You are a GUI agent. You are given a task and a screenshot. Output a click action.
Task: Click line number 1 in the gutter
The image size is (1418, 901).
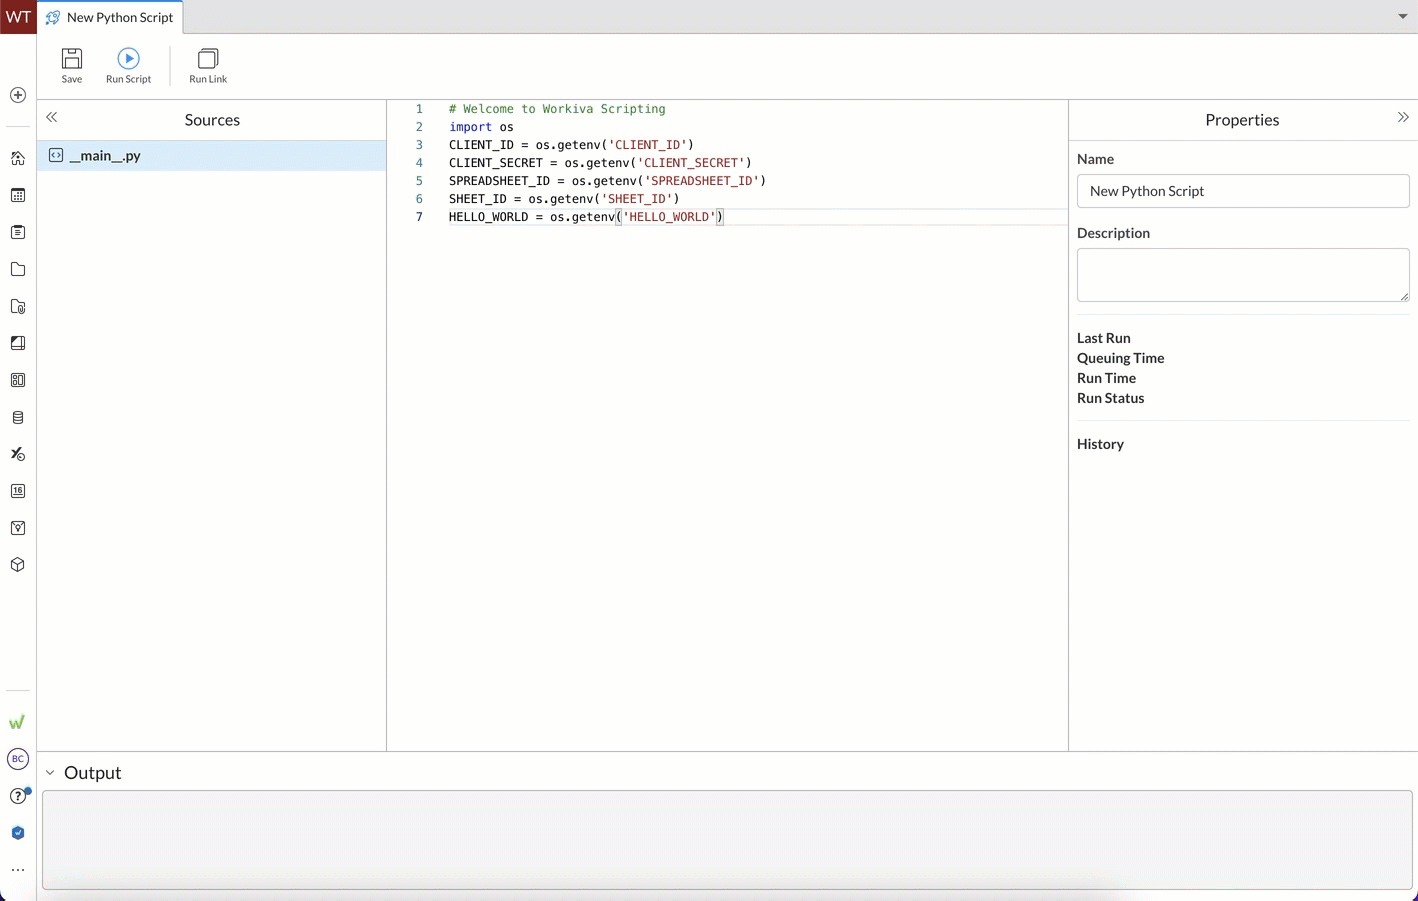click(419, 109)
